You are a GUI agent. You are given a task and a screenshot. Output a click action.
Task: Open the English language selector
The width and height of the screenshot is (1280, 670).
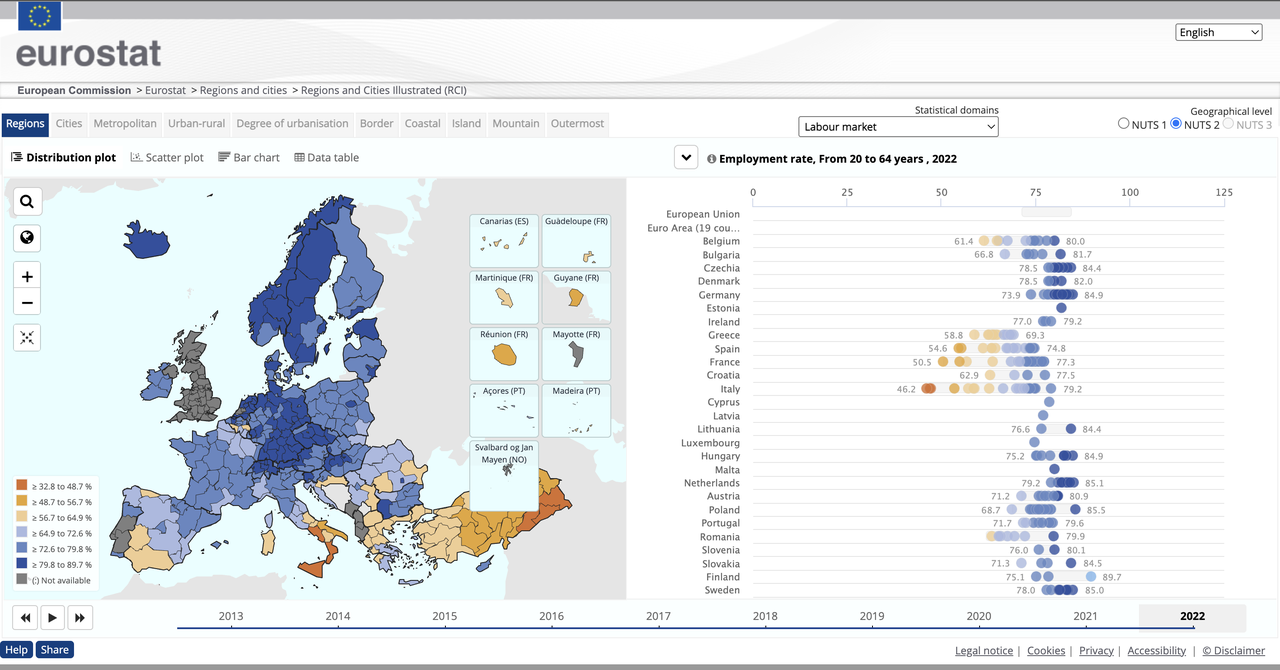(1219, 32)
